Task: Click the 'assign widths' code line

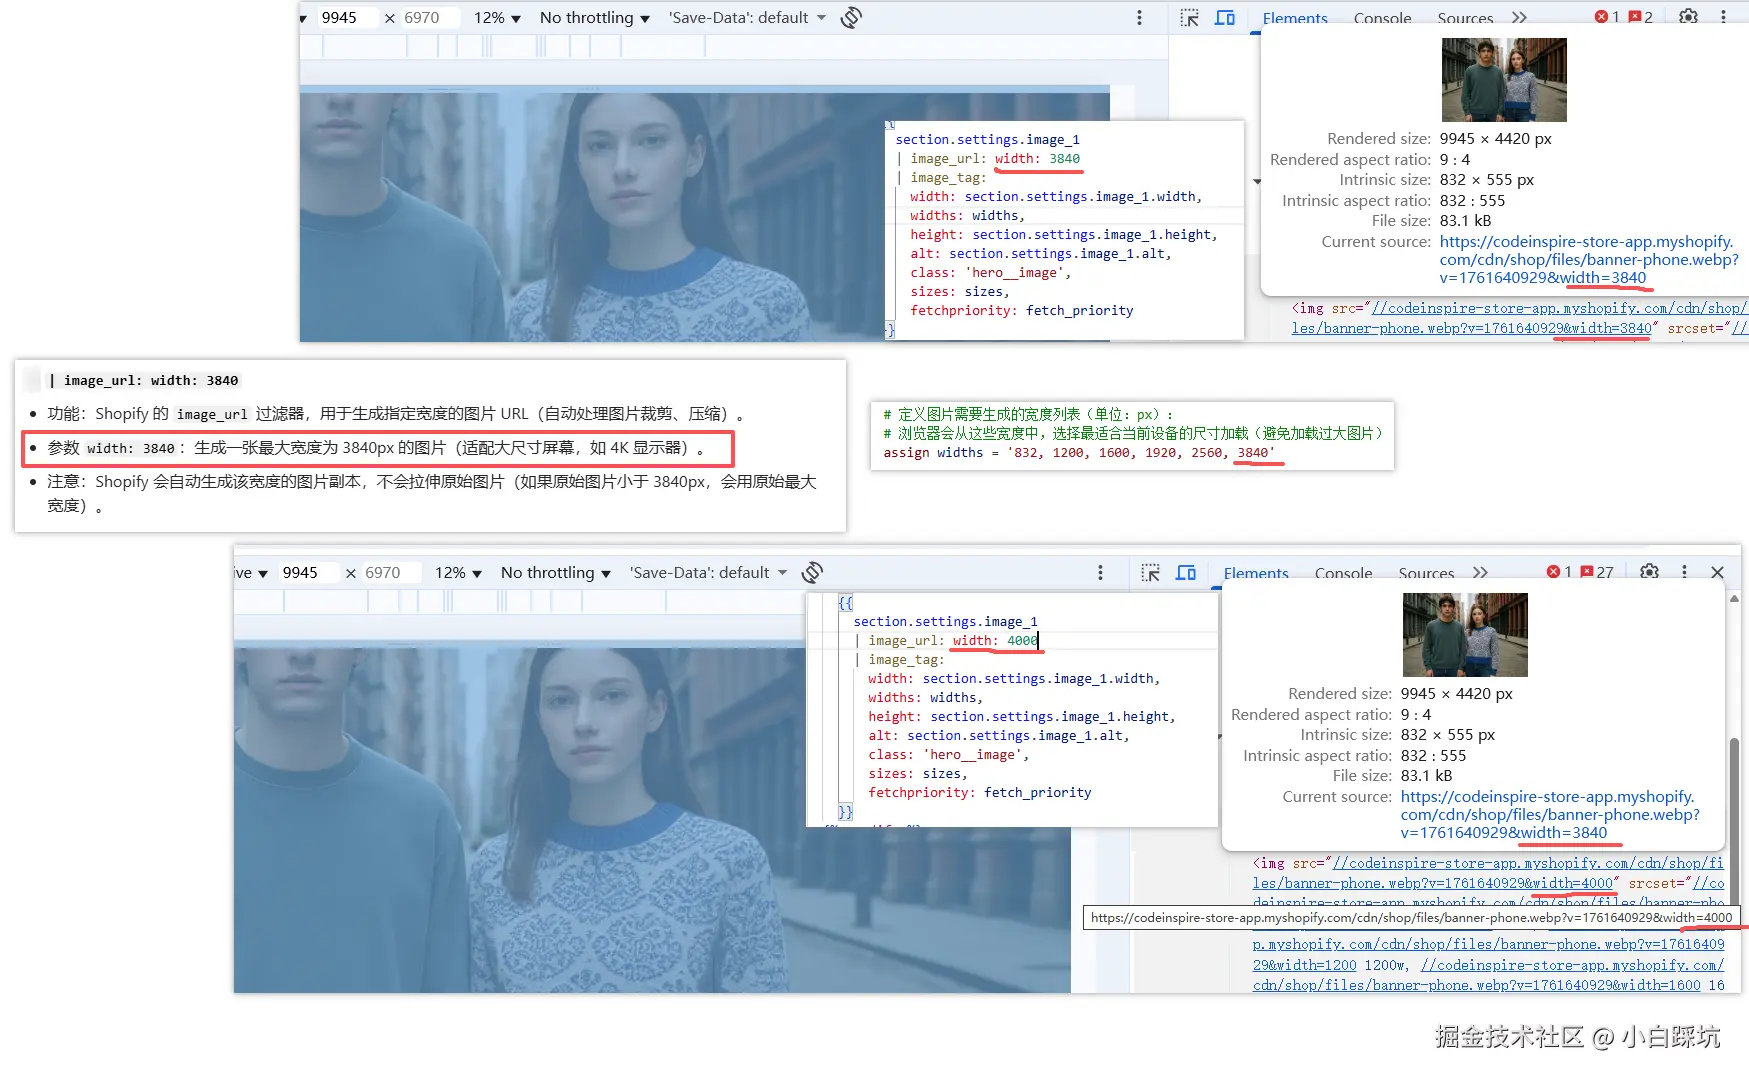Action: [x=1079, y=452]
